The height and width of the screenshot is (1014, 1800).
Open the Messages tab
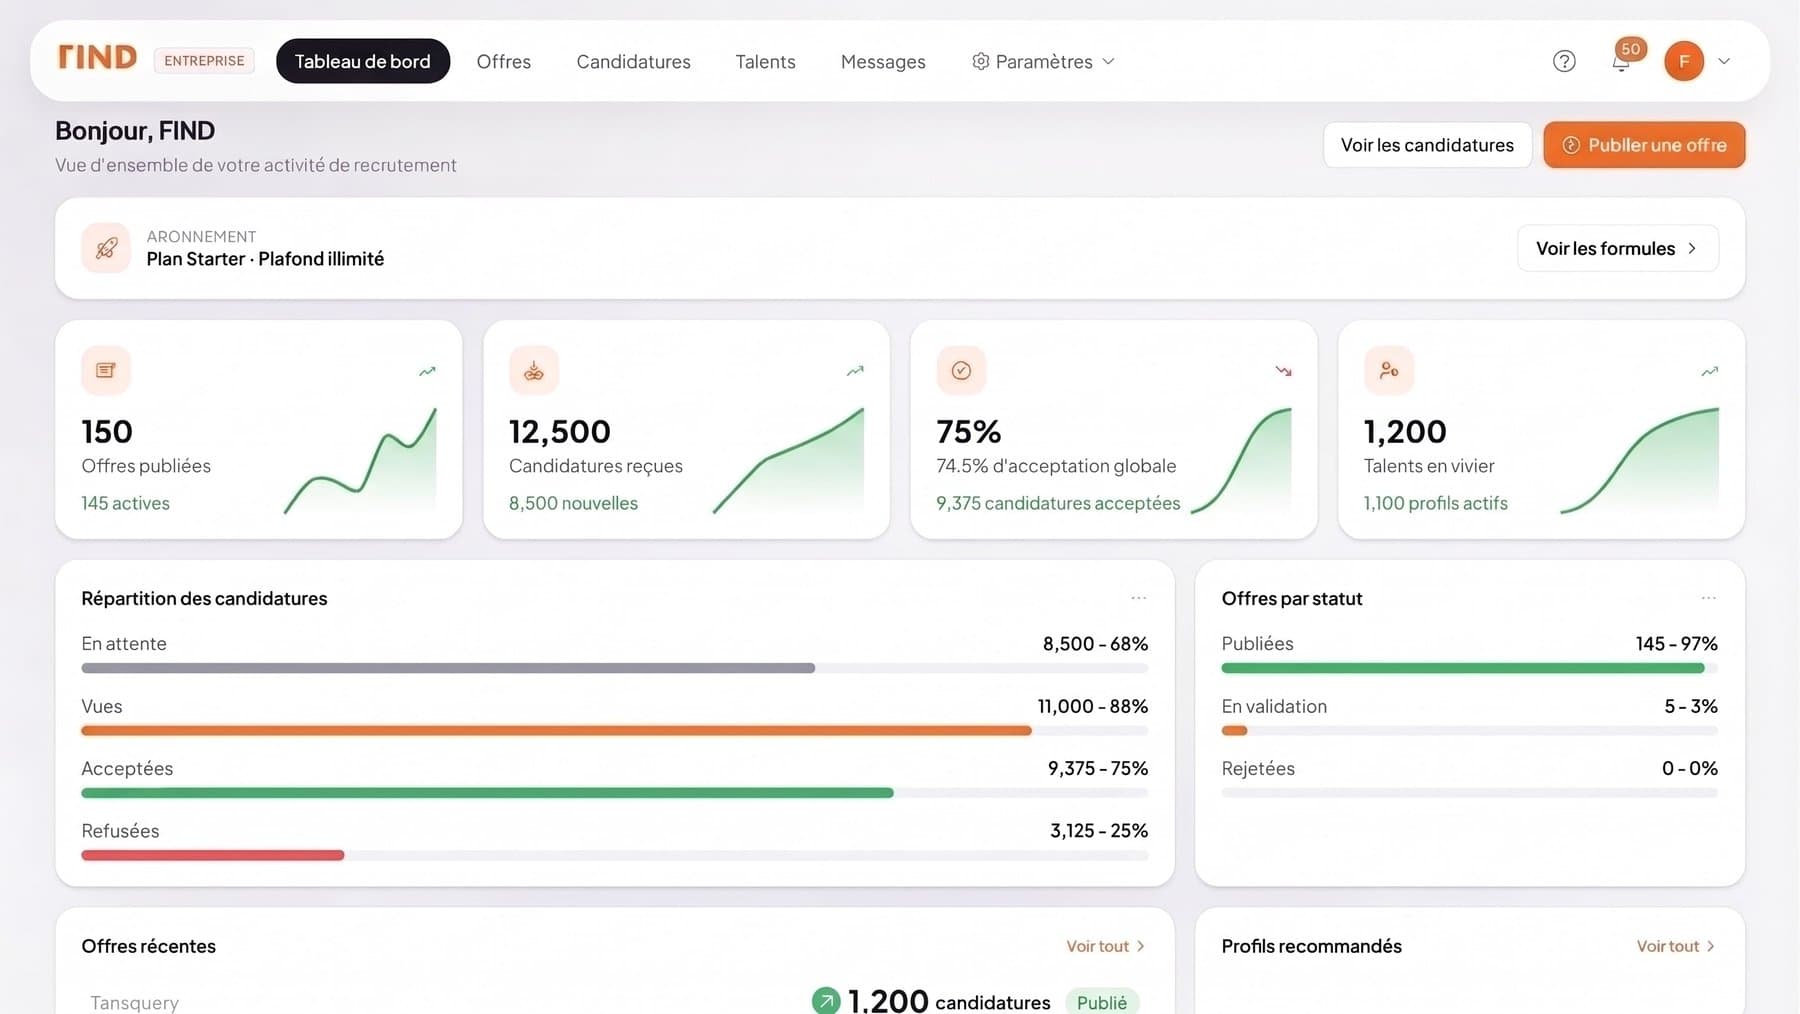[883, 61]
